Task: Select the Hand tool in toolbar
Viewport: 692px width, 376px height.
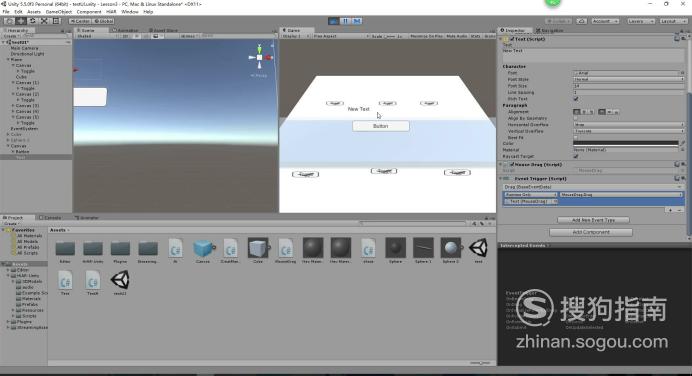Action: pyautogui.click(x=9, y=21)
